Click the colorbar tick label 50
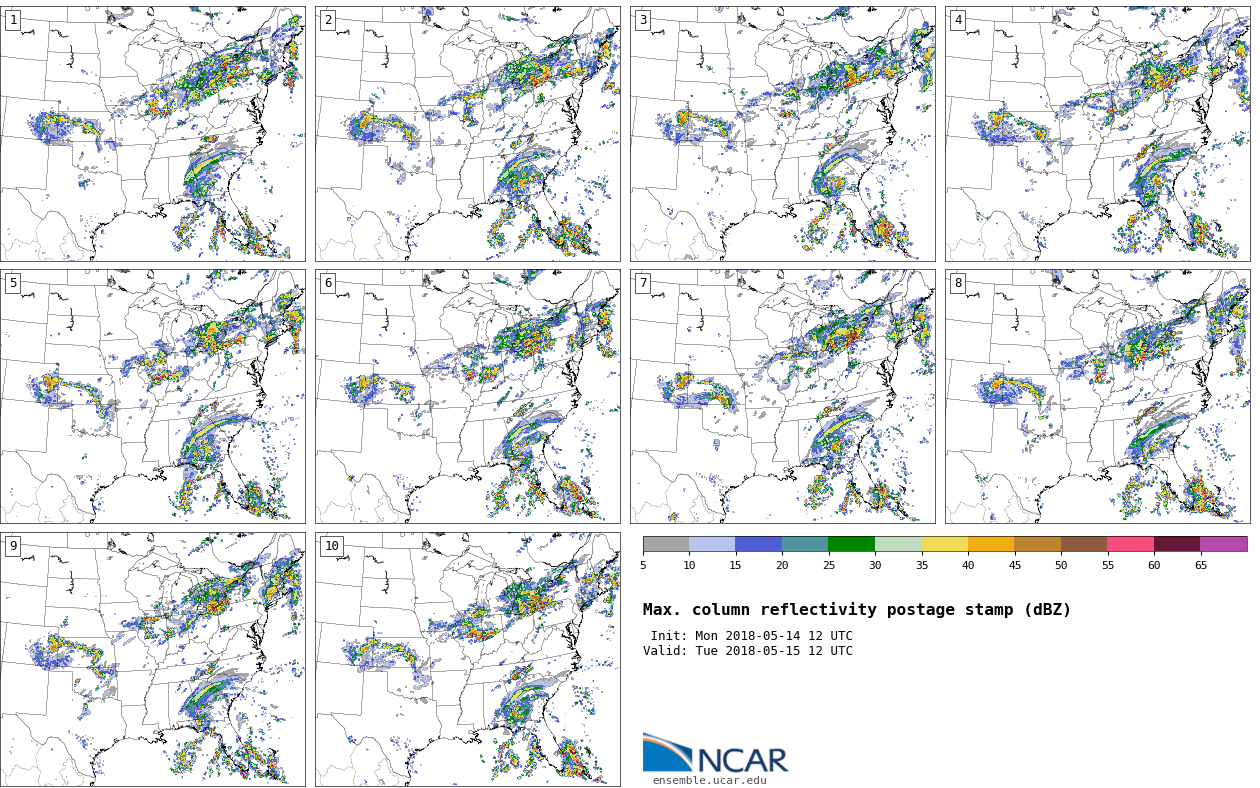The image size is (1260, 788). point(1061,566)
